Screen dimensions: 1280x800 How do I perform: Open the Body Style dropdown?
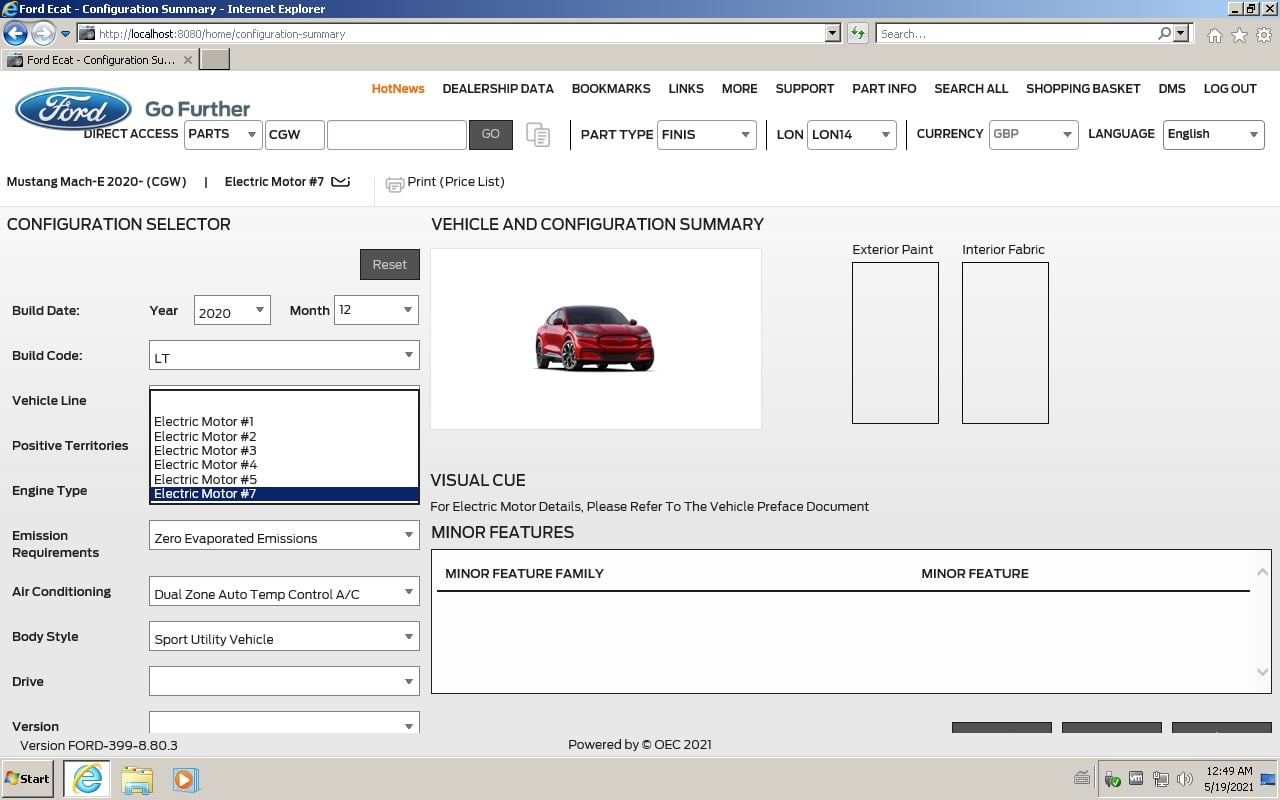point(284,637)
